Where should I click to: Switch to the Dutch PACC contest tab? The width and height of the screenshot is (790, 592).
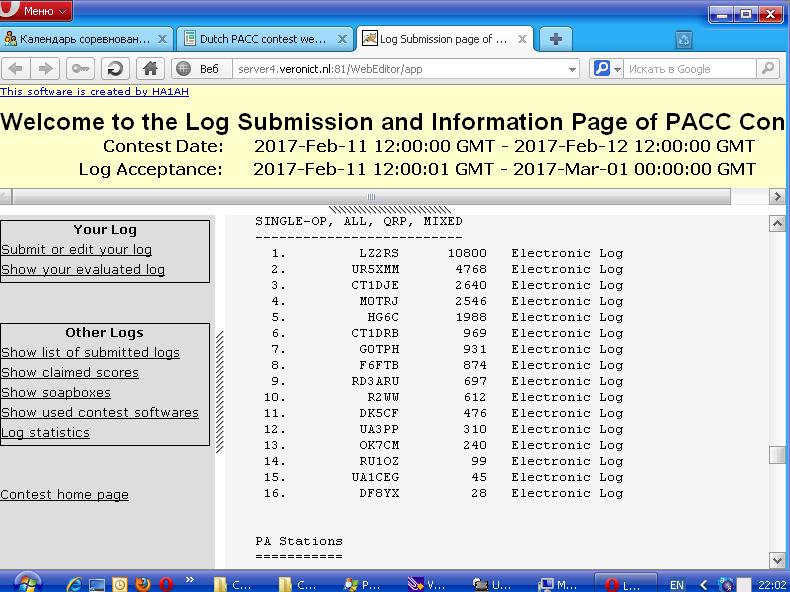tap(263, 39)
